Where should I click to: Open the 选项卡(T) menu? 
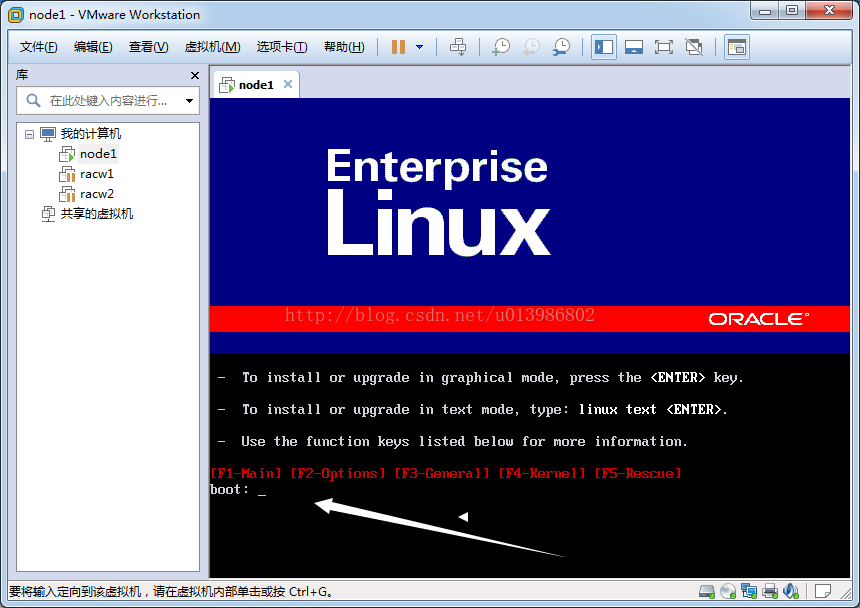coord(282,47)
